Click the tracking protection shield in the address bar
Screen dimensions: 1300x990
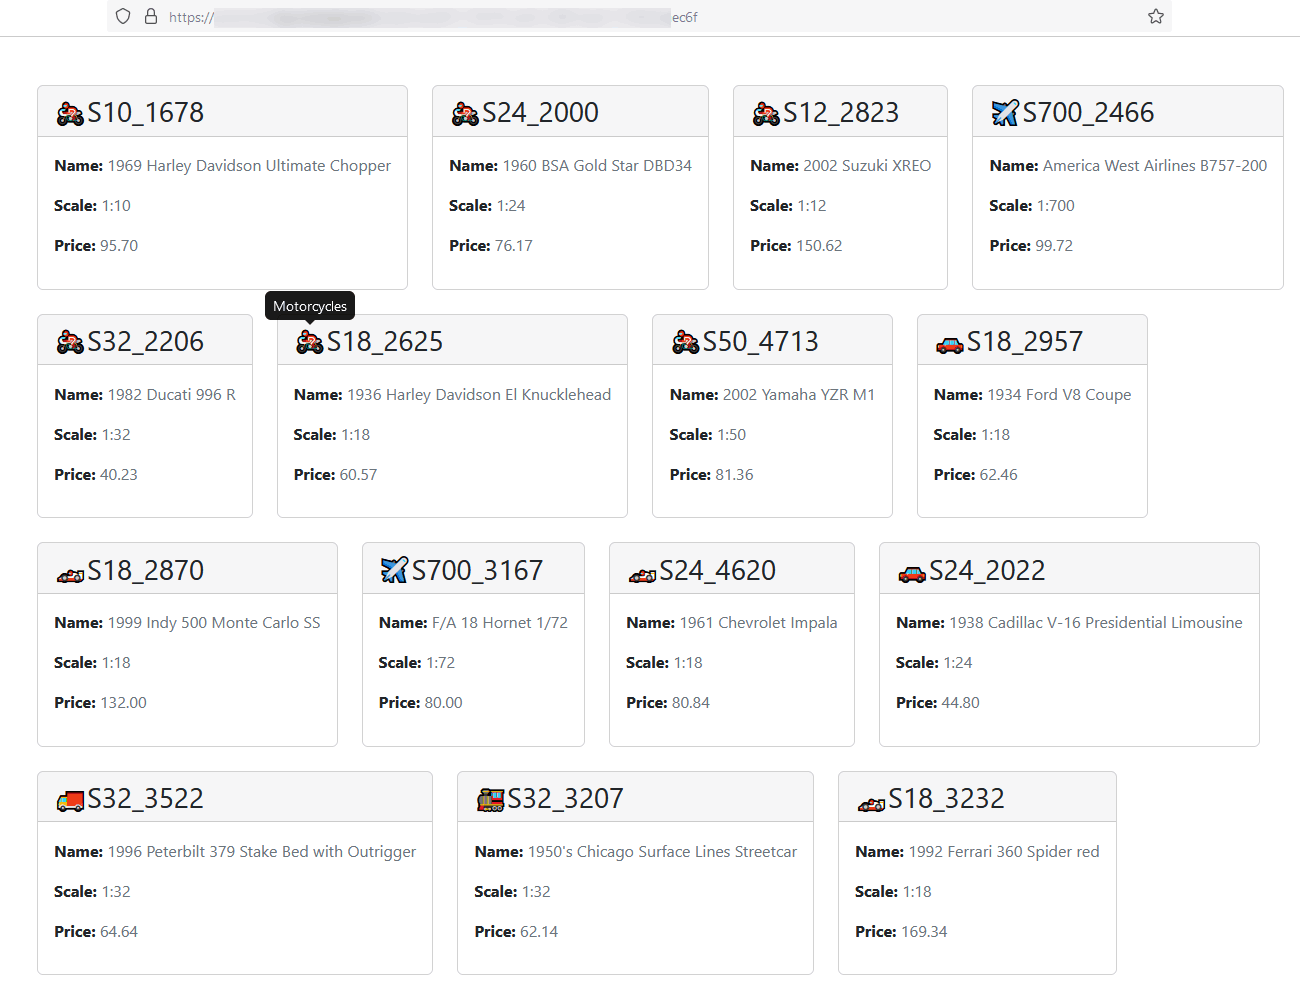coord(122,16)
